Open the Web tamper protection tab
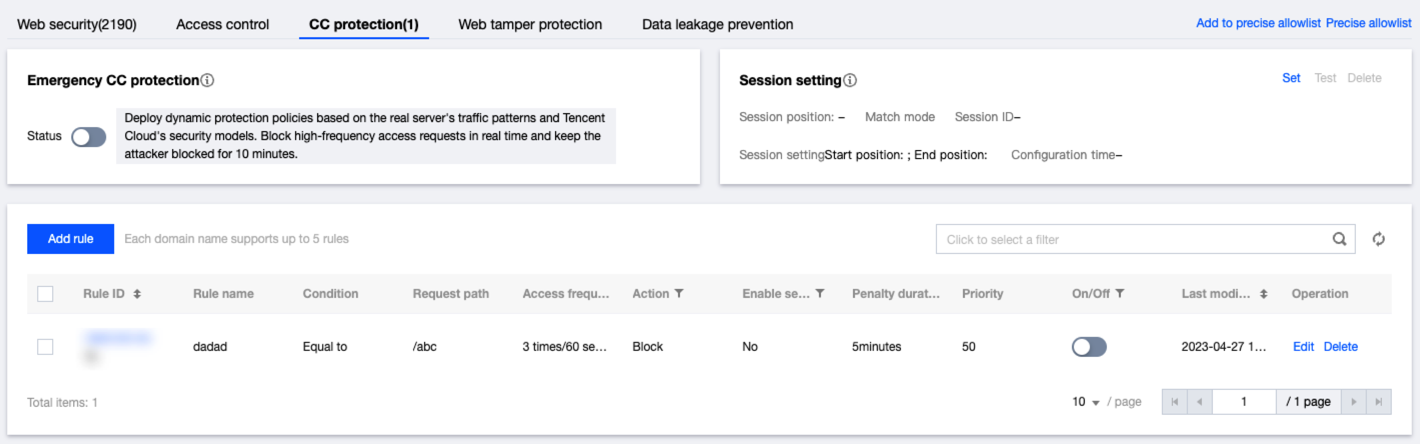The height and width of the screenshot is (444, 1420). [x=530, y=24]
